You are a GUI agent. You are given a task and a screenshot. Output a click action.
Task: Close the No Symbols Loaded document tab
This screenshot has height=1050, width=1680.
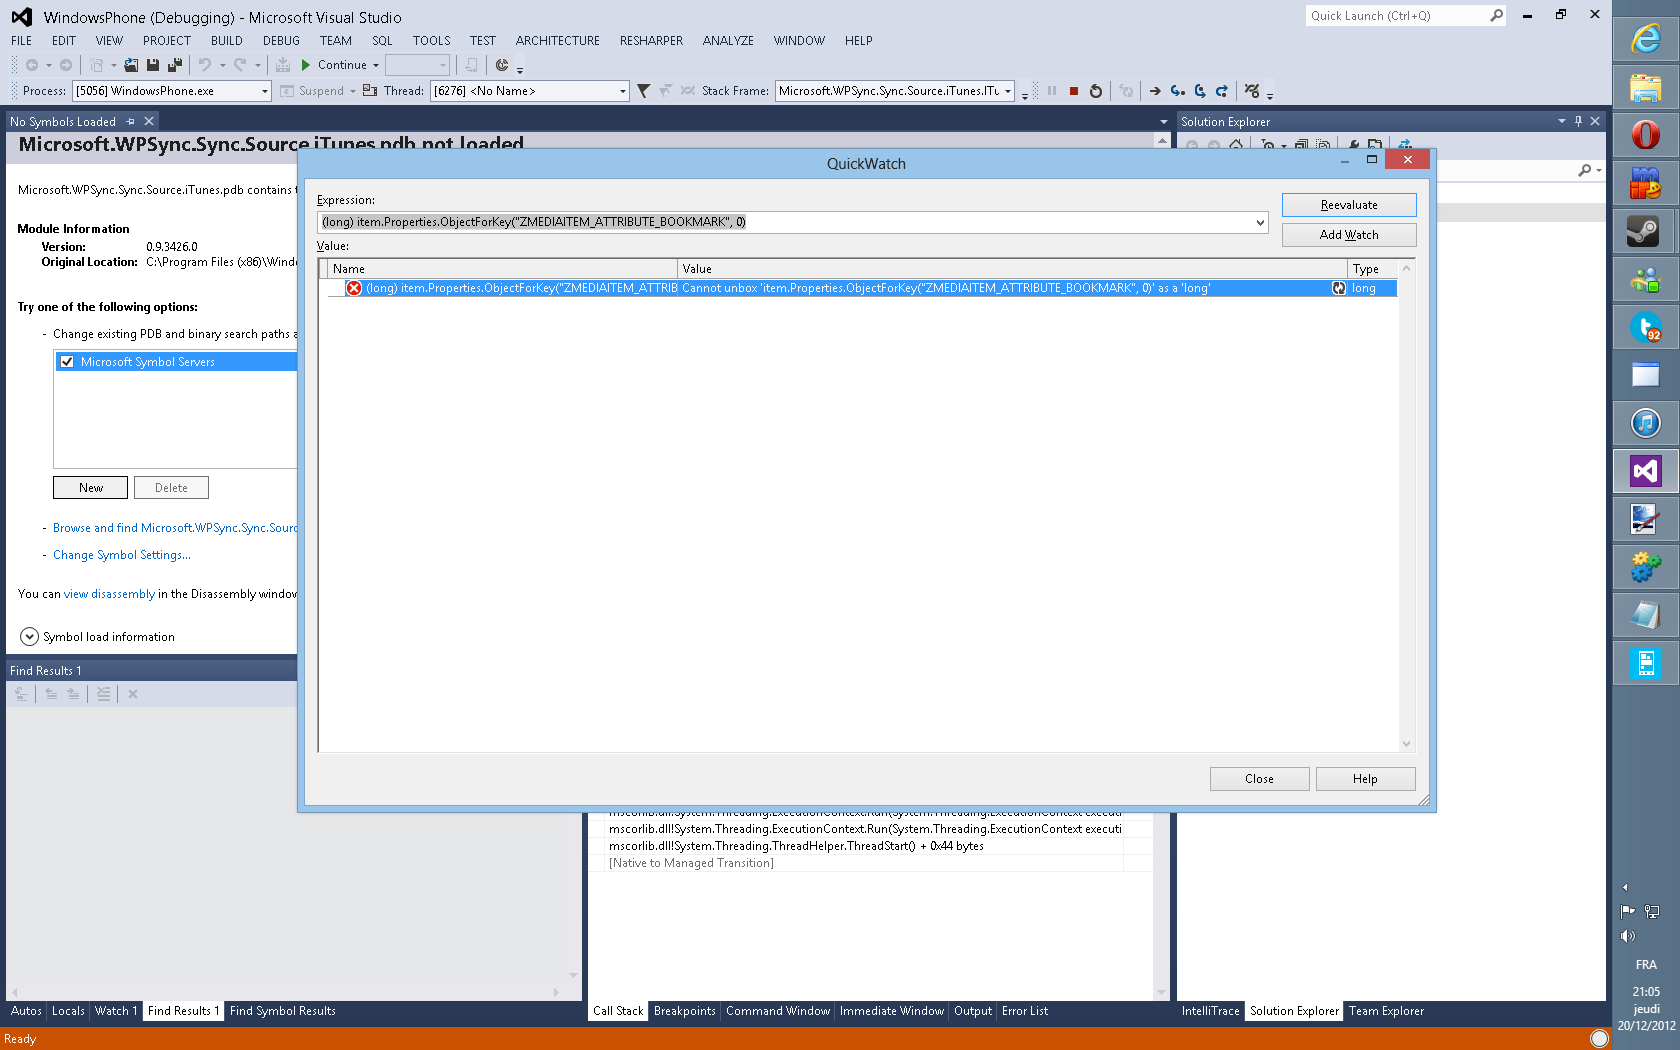click(x=149, y=121)
